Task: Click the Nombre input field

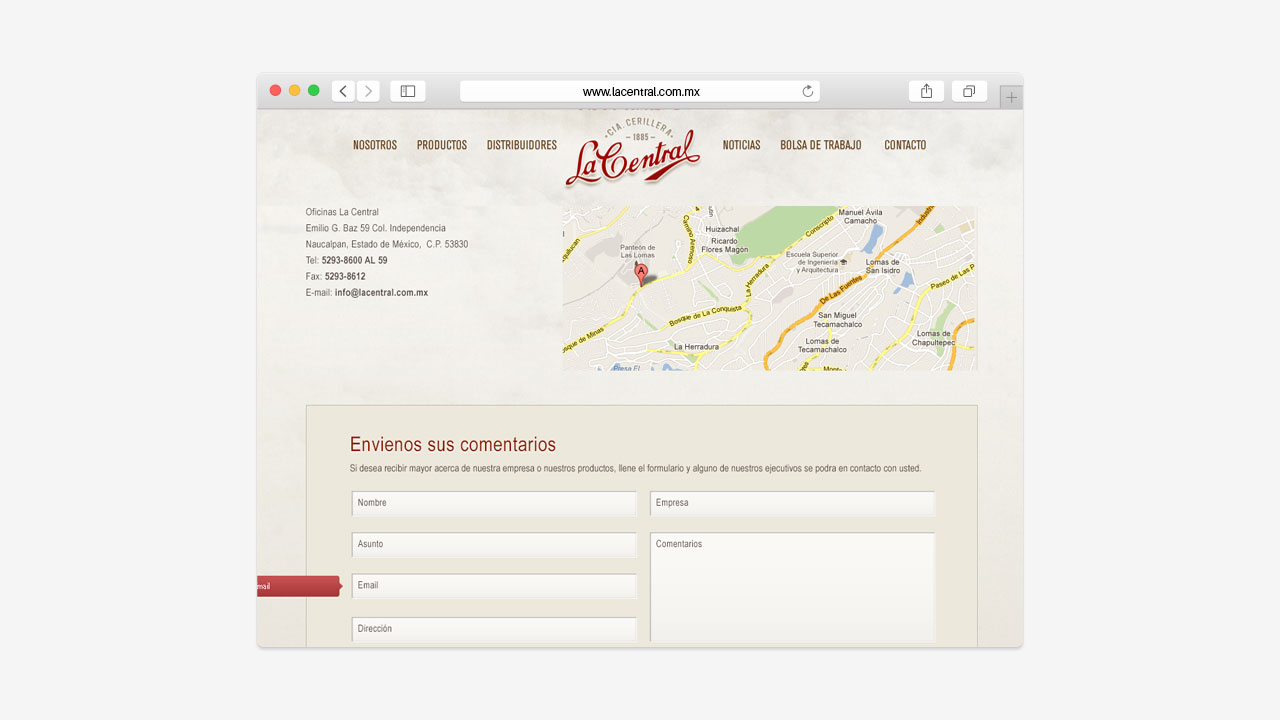Action: 494,503
